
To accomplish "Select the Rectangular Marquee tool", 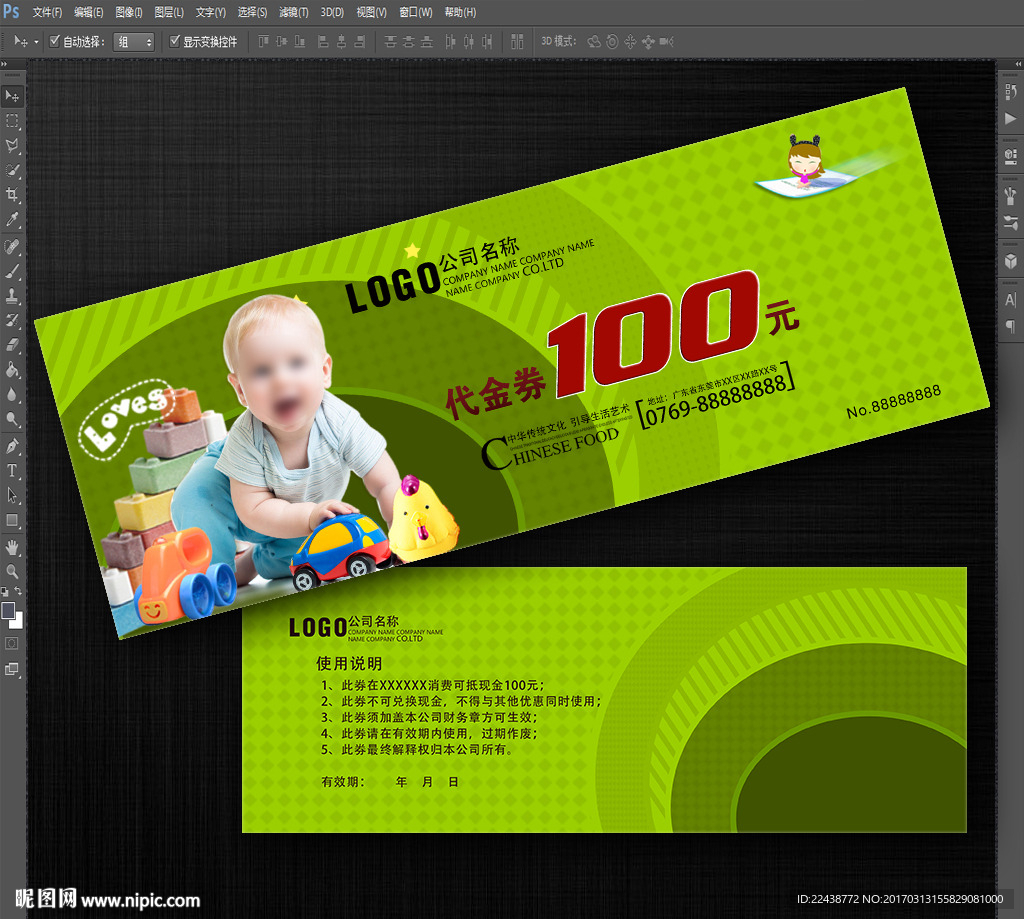I will (x=12, y=121).
